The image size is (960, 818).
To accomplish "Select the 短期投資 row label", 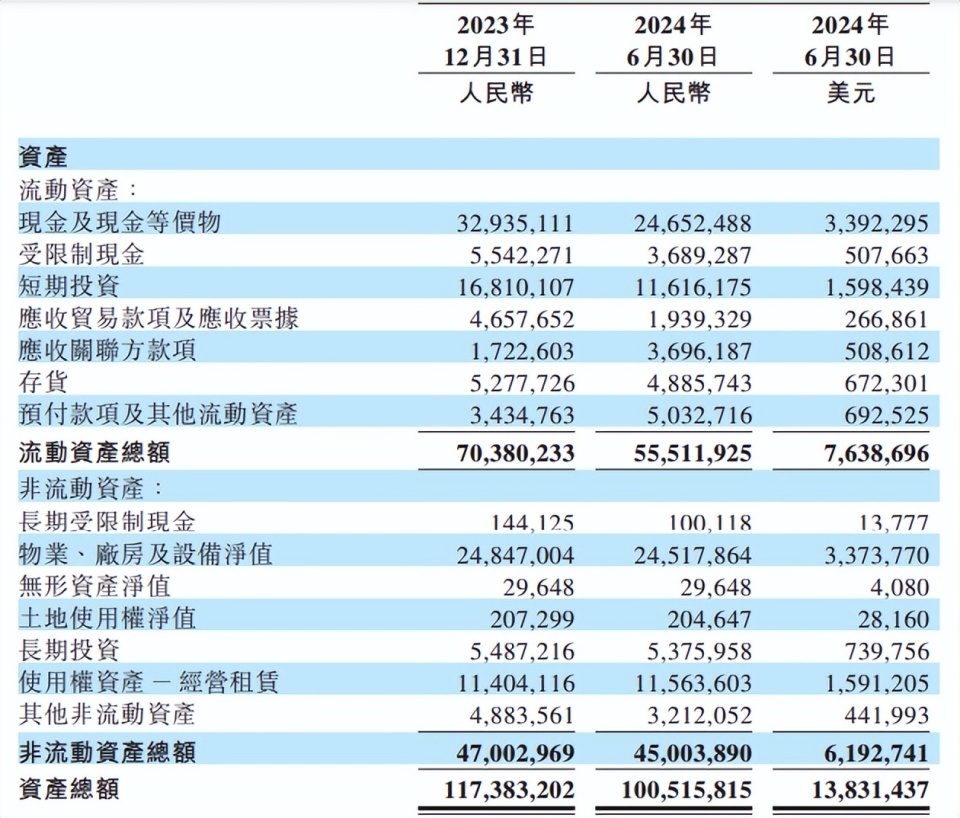I will (69, 286).
